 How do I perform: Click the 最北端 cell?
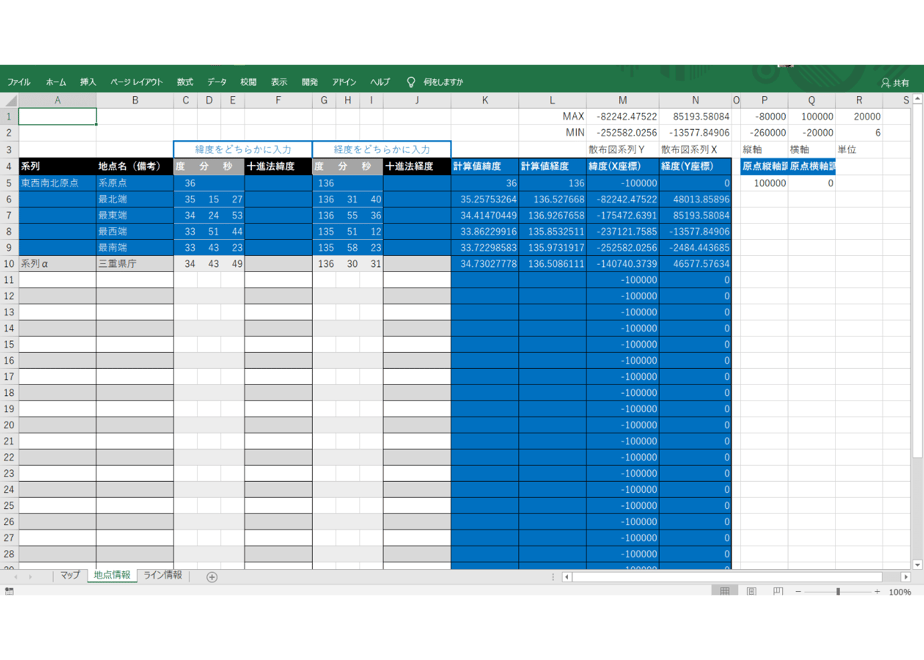pyautogui.click(x=135, y=199)
